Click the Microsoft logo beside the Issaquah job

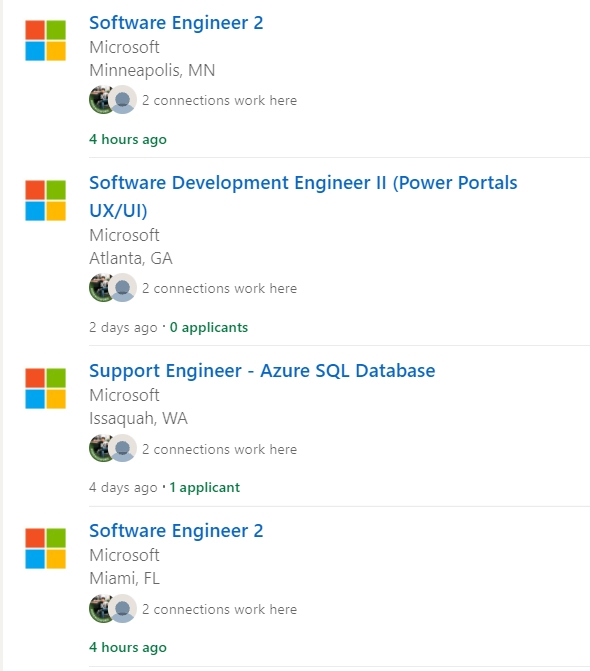(45, 388)
